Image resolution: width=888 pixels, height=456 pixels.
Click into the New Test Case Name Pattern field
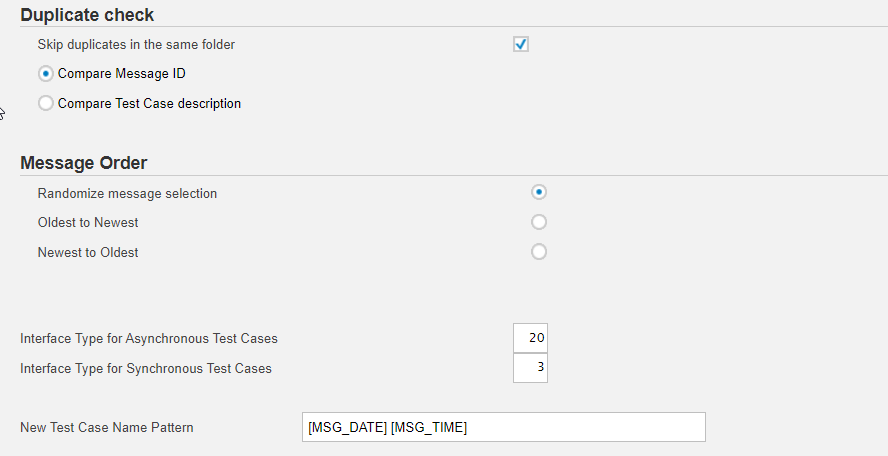(503, 427)
